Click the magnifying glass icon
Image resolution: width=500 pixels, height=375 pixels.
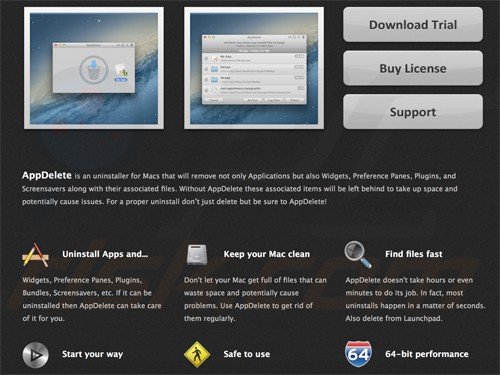point(358,255)
